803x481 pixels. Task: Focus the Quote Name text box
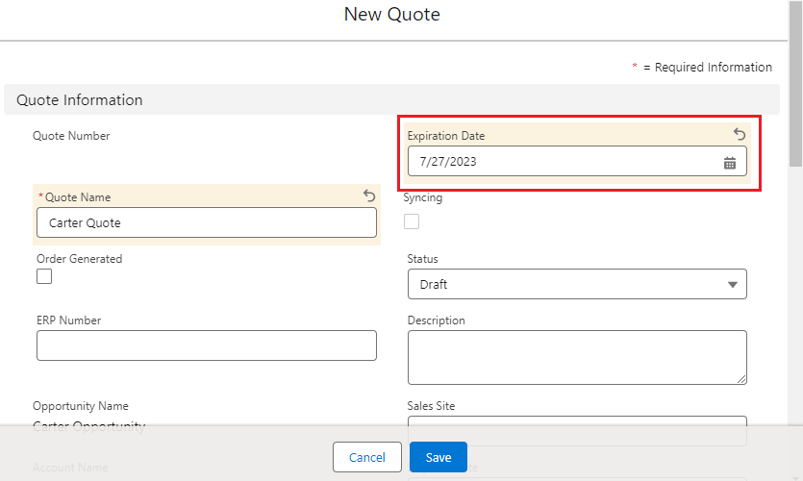pyautogui.click(x=206, y=222)
